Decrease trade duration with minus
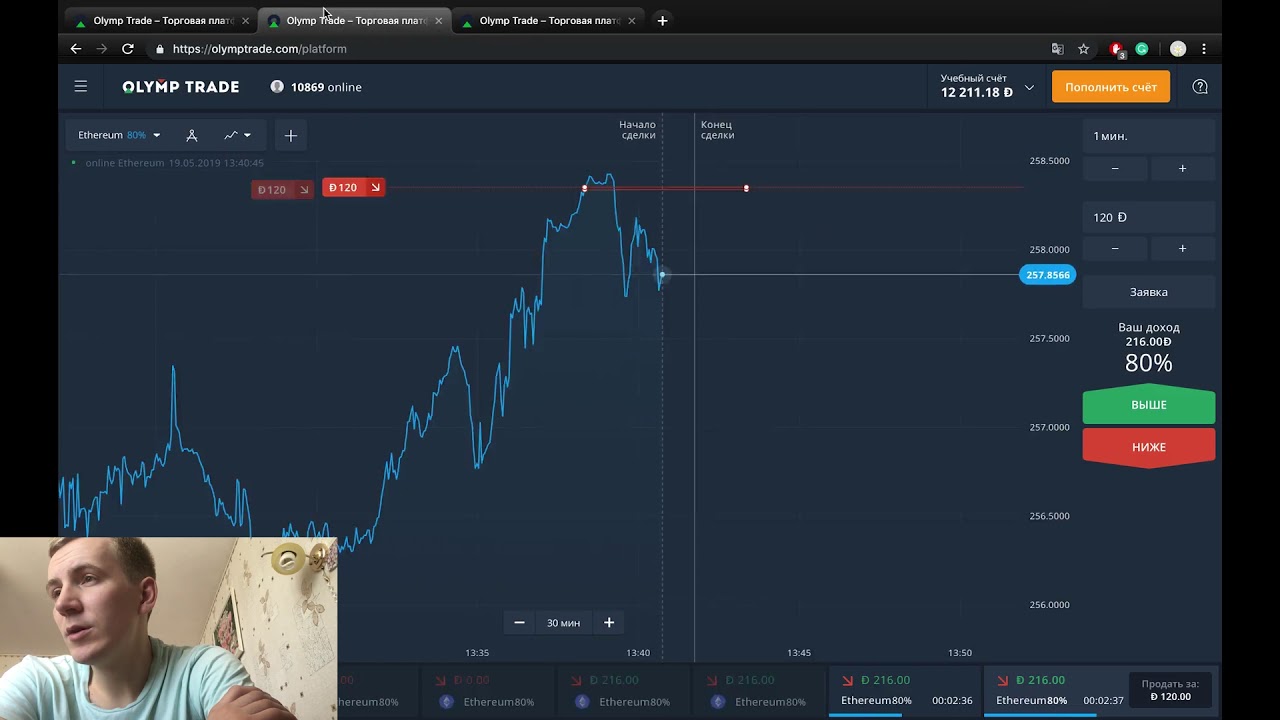 point(1115,168)
